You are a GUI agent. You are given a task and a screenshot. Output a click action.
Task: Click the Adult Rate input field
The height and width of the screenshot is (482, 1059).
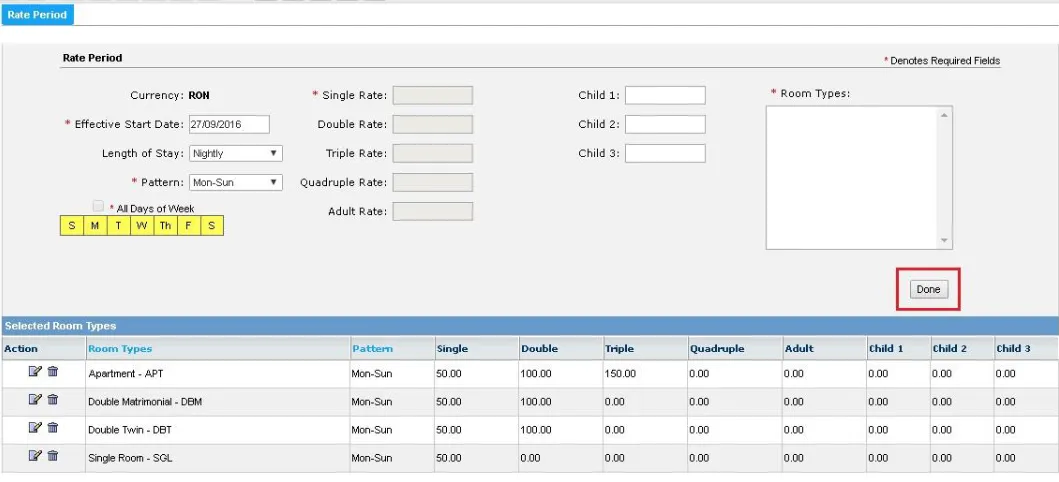(x=433, y=211)
